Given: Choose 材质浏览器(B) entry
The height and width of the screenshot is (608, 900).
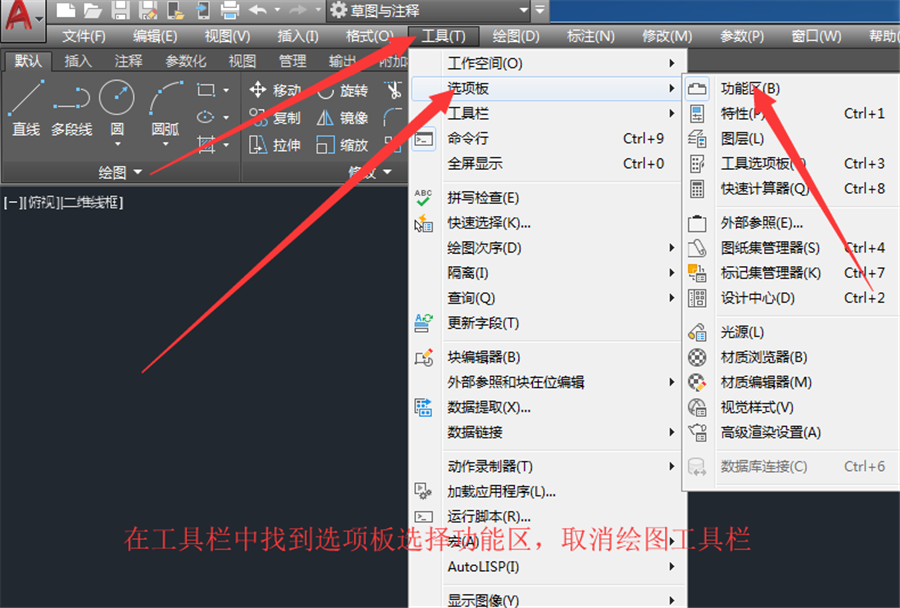Looking at the screenshot, I should 791,357.
